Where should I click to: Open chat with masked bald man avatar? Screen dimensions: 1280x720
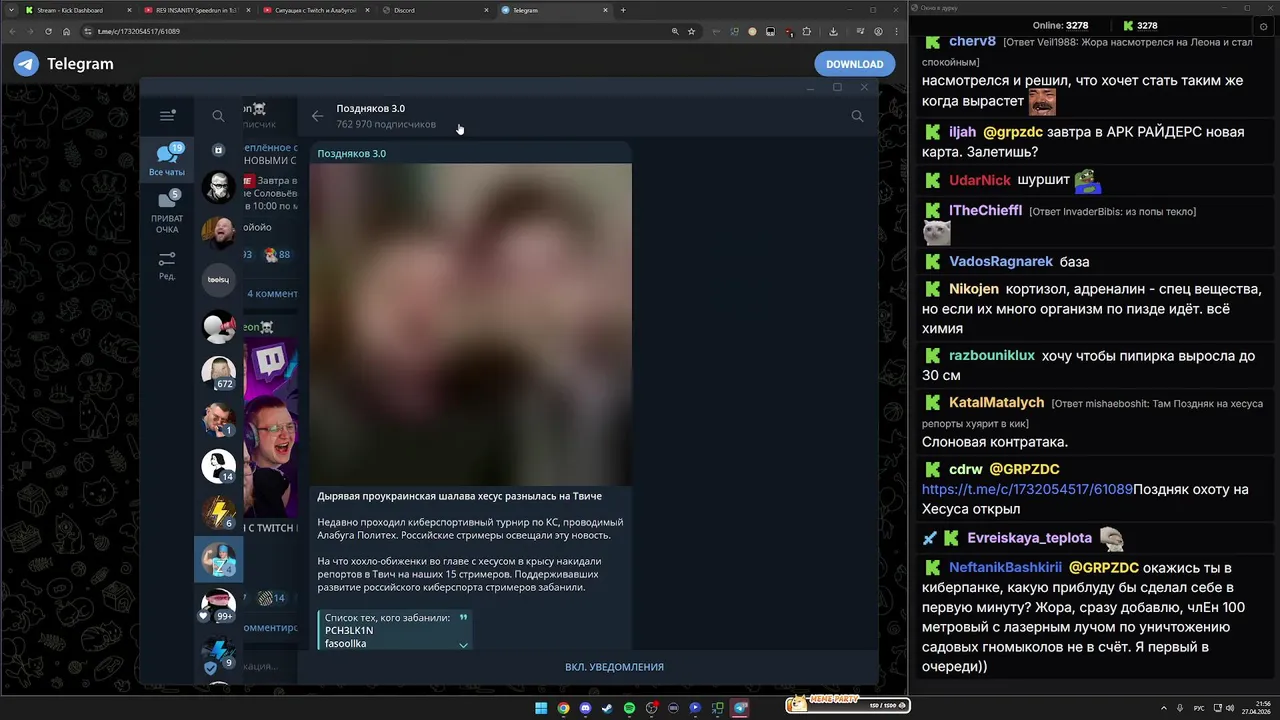[x=219, y=186]
